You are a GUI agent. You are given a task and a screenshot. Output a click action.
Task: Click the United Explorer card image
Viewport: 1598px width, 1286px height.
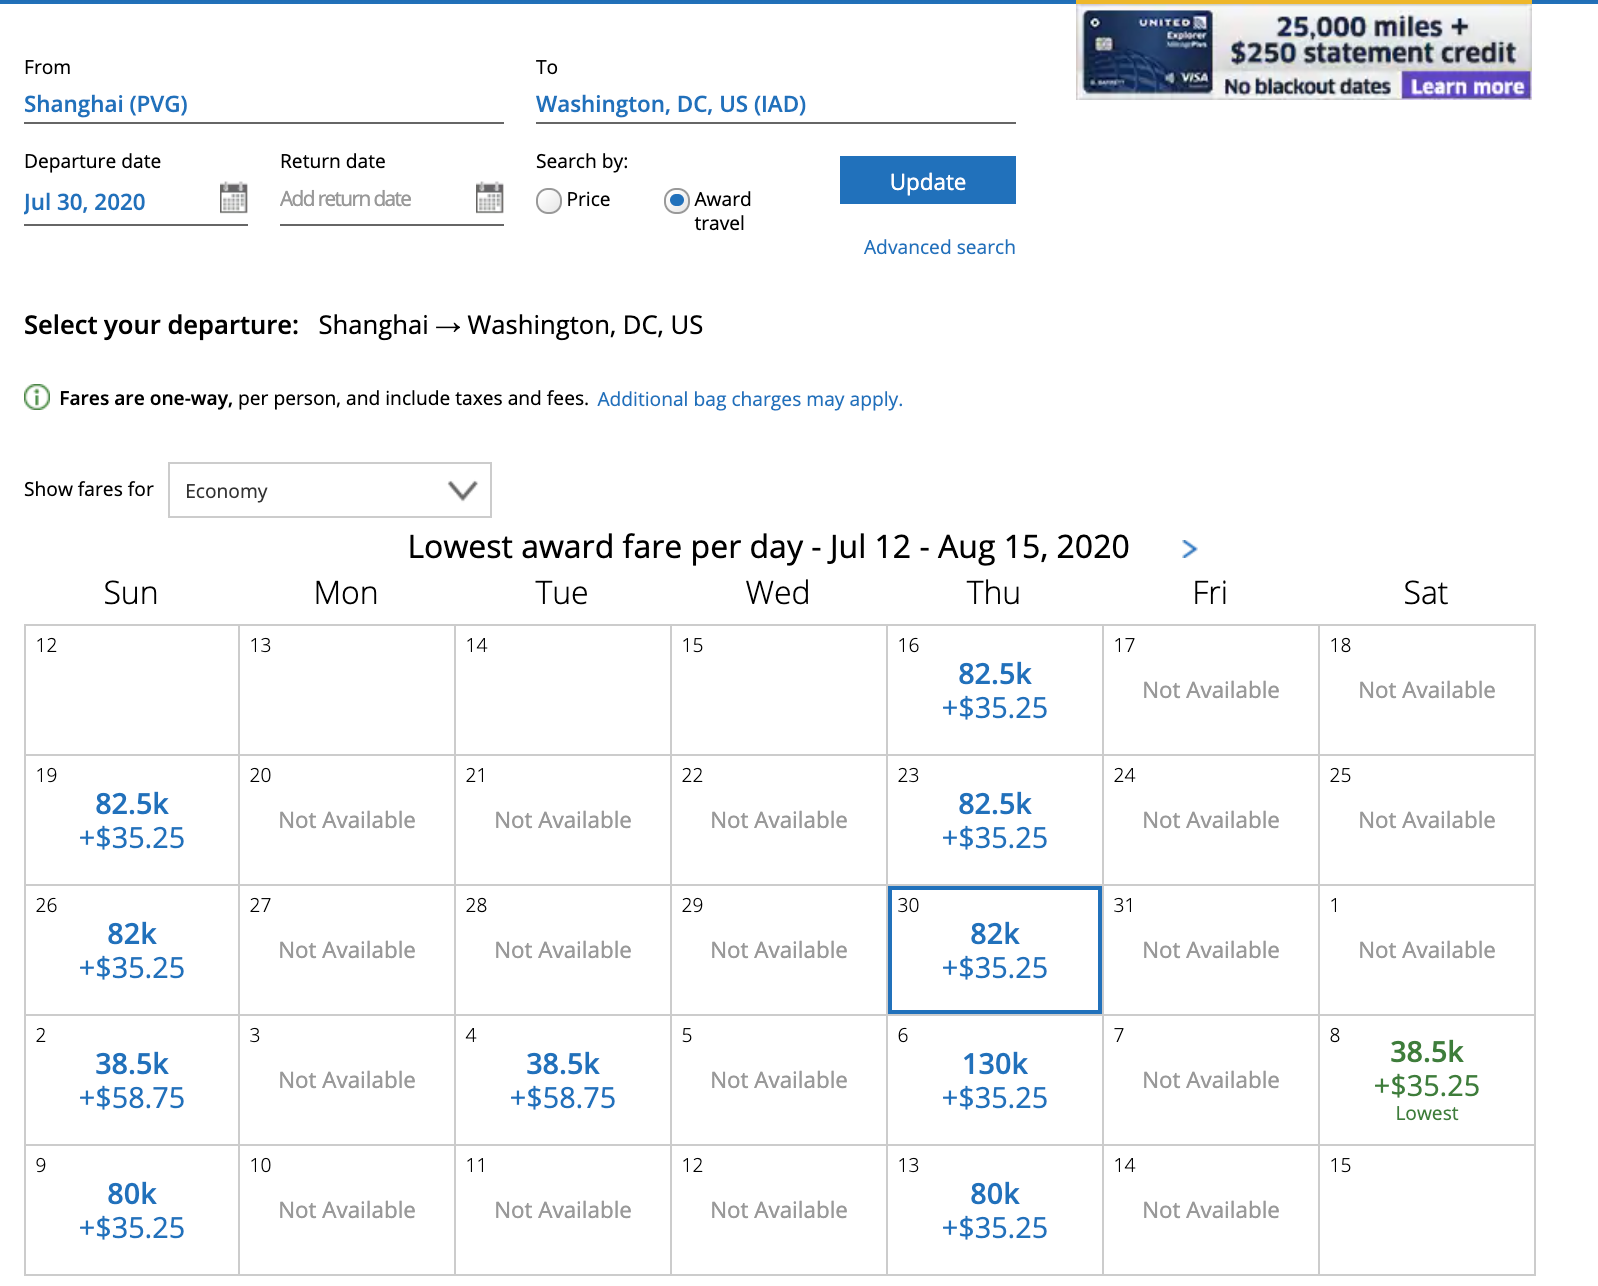click(x=1148, y=52)
